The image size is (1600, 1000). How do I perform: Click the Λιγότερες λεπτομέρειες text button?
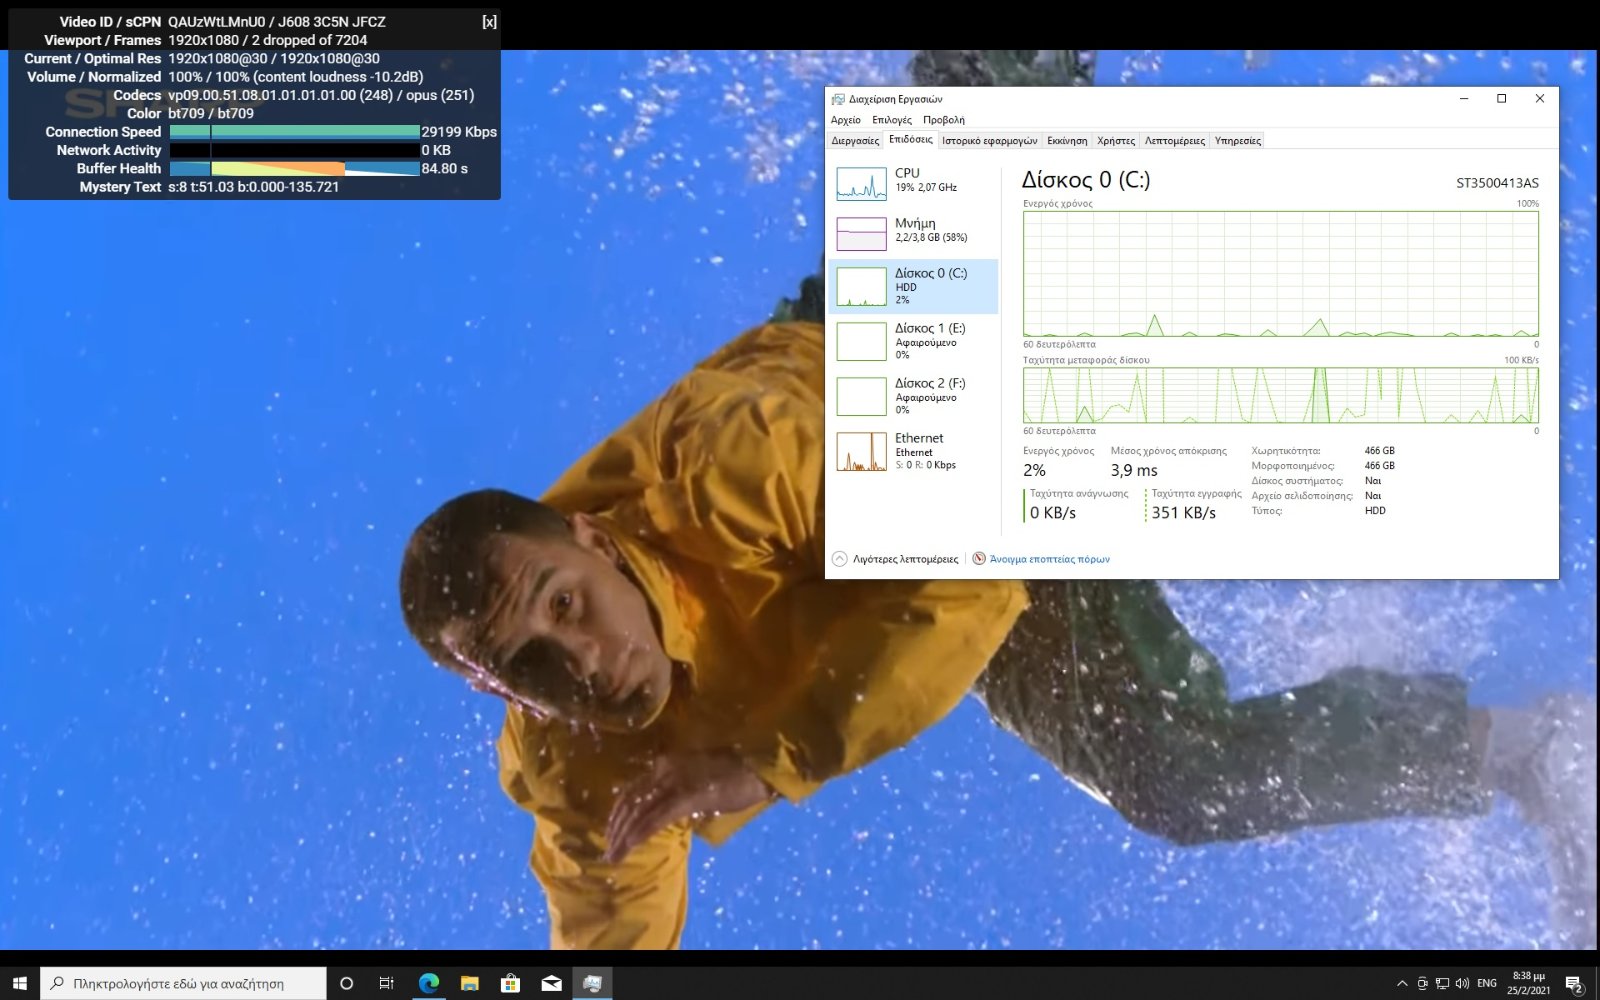point(905,559)
